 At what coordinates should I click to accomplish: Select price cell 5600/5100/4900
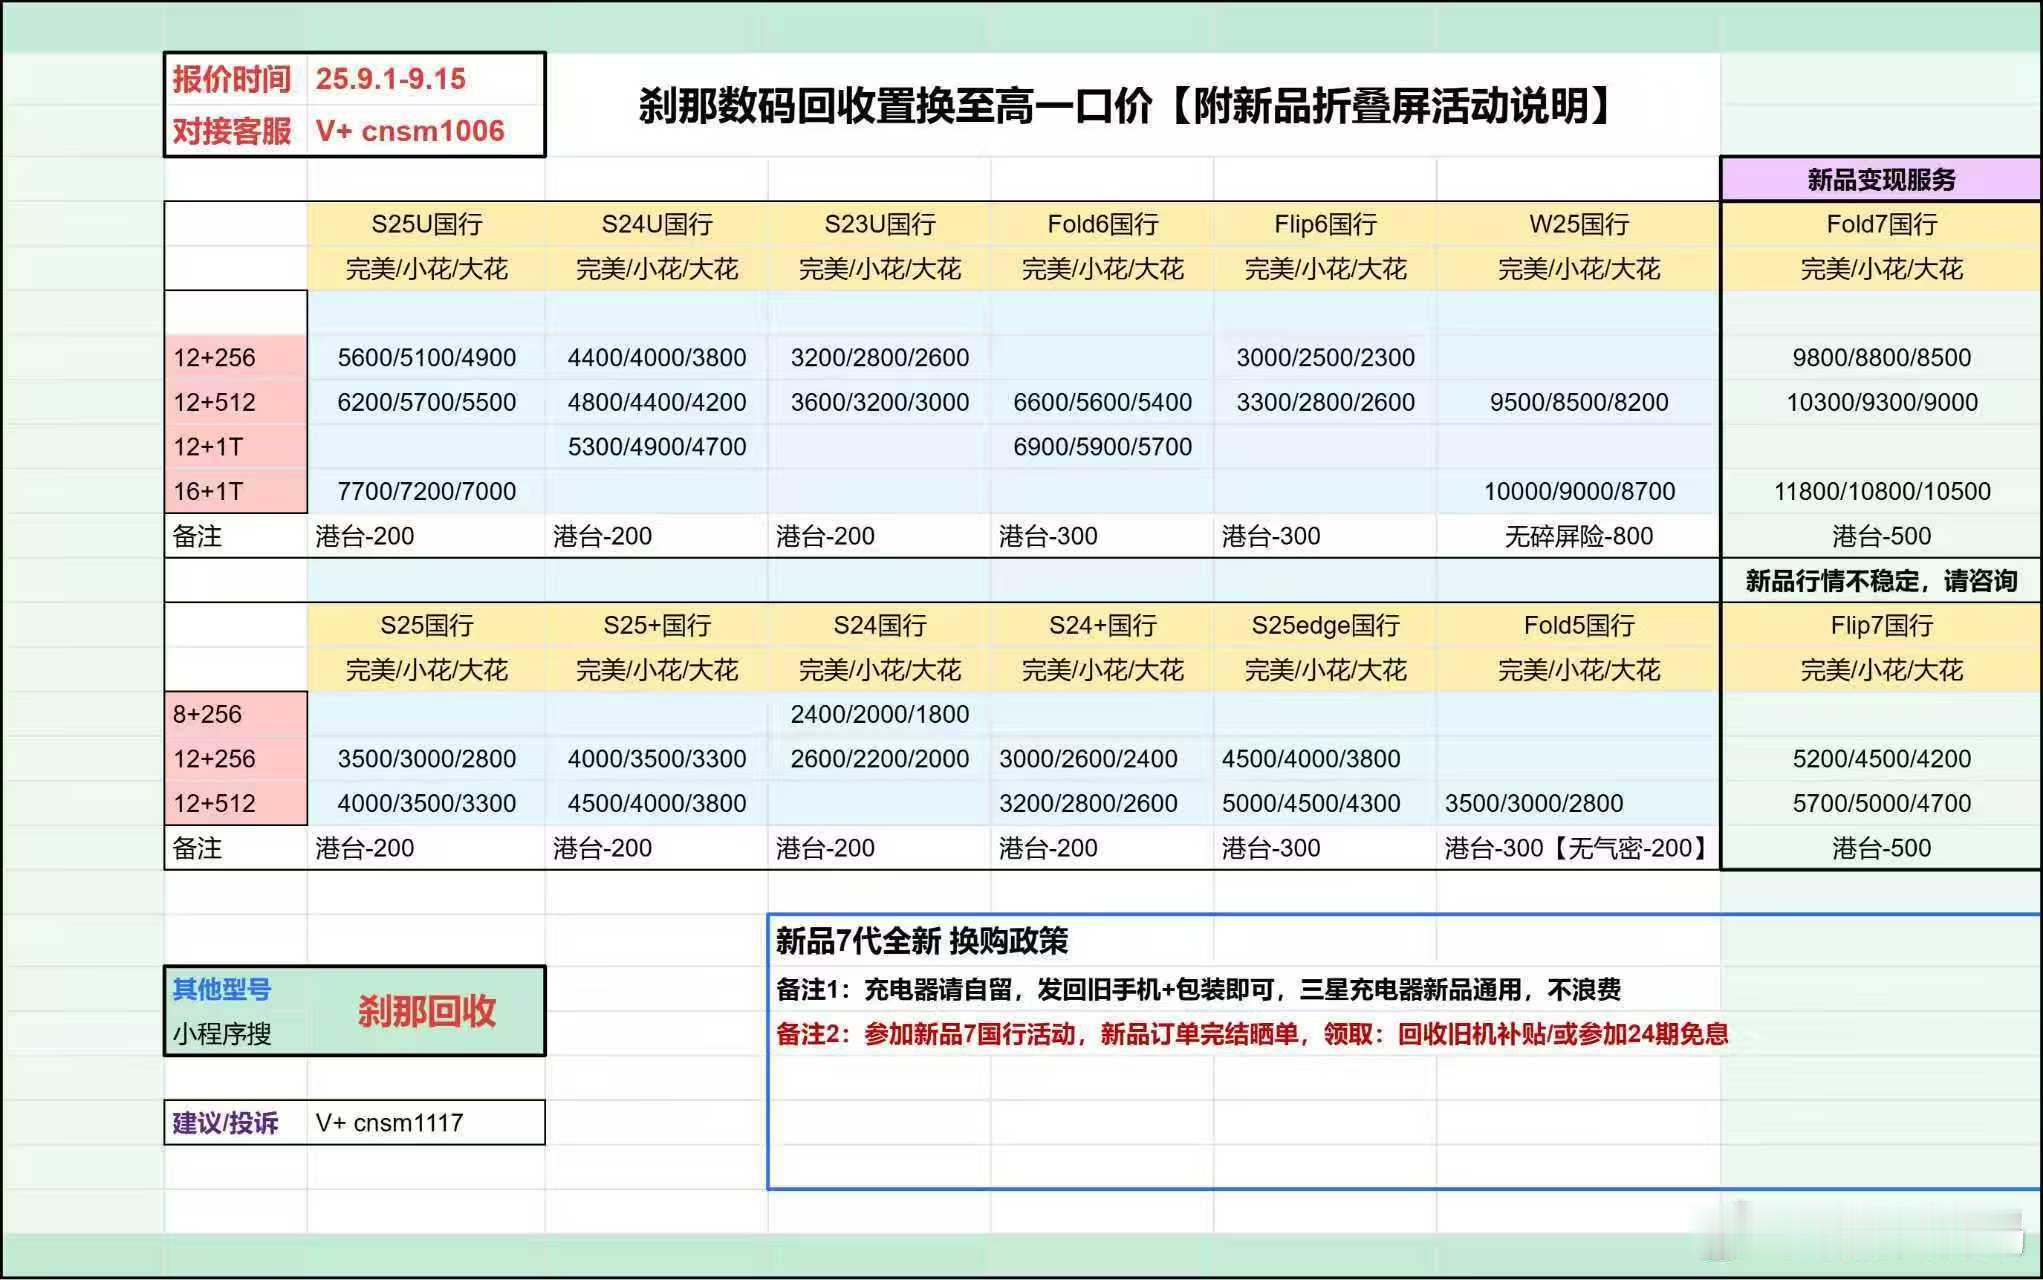[427, 358]
